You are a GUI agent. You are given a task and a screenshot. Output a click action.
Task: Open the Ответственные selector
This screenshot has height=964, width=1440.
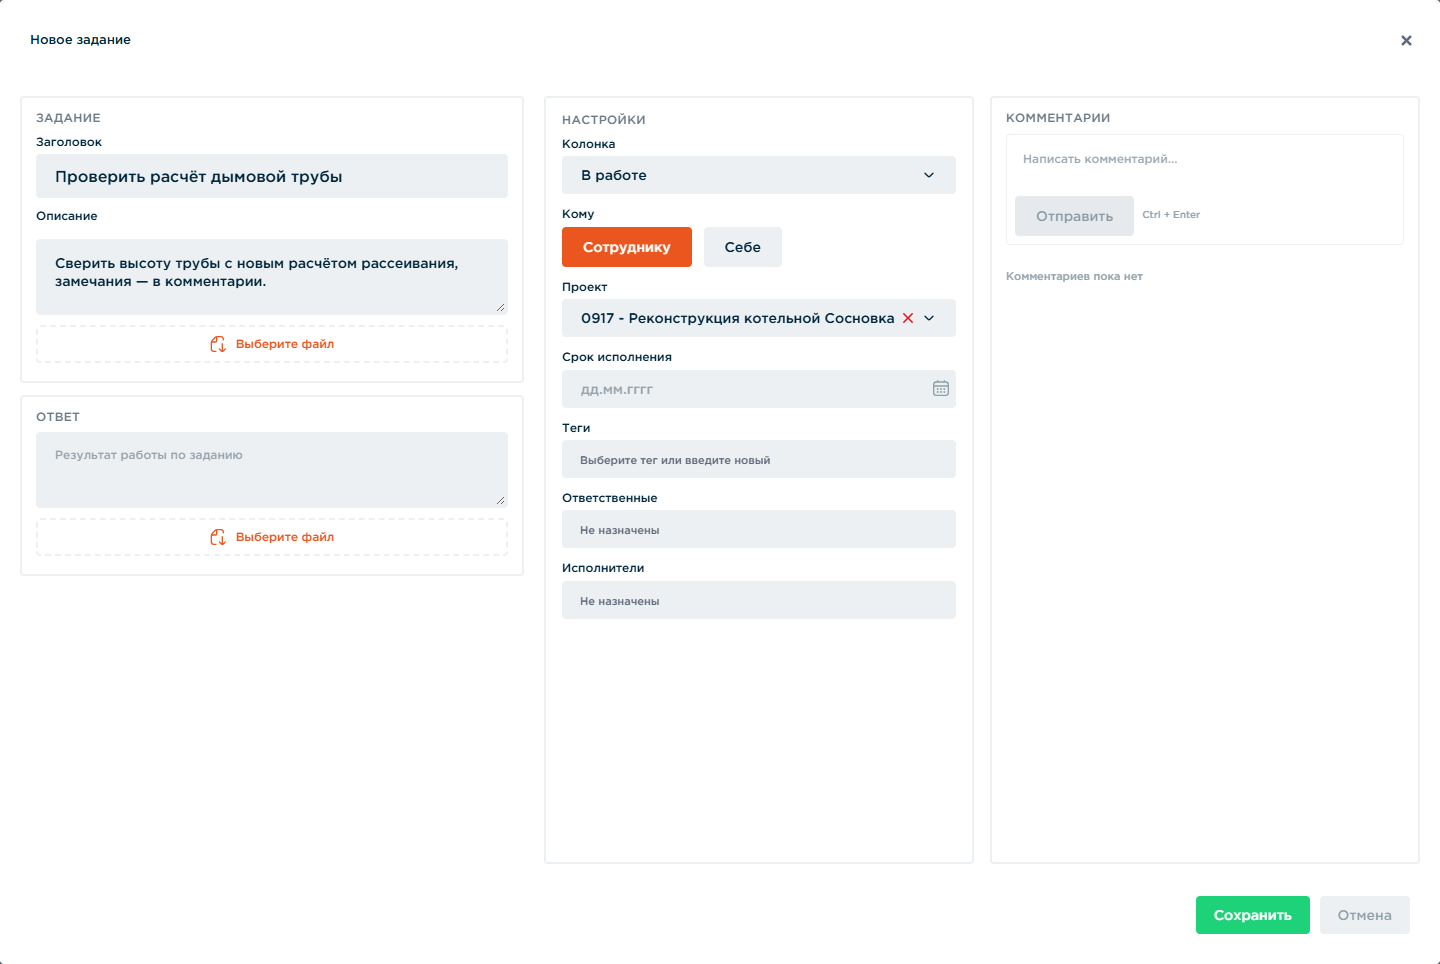tap(759, 529)
